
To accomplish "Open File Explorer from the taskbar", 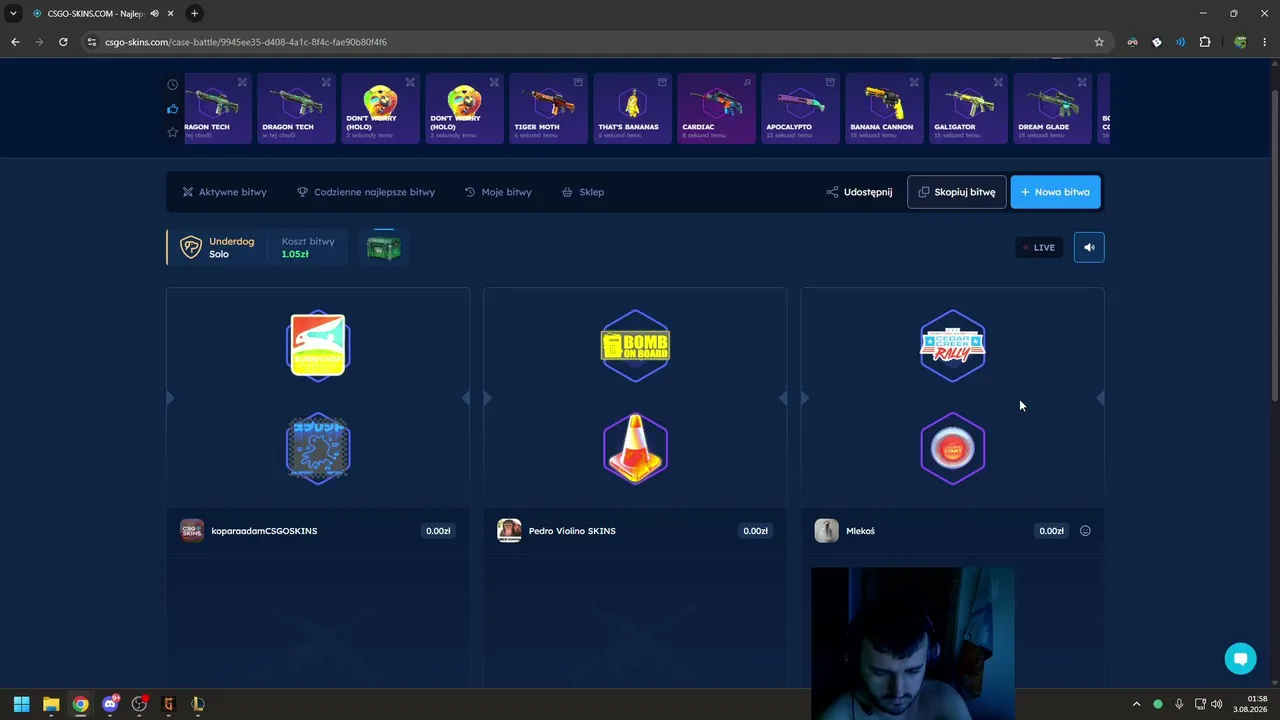I will pyautogui.click(x=51, y=704).
